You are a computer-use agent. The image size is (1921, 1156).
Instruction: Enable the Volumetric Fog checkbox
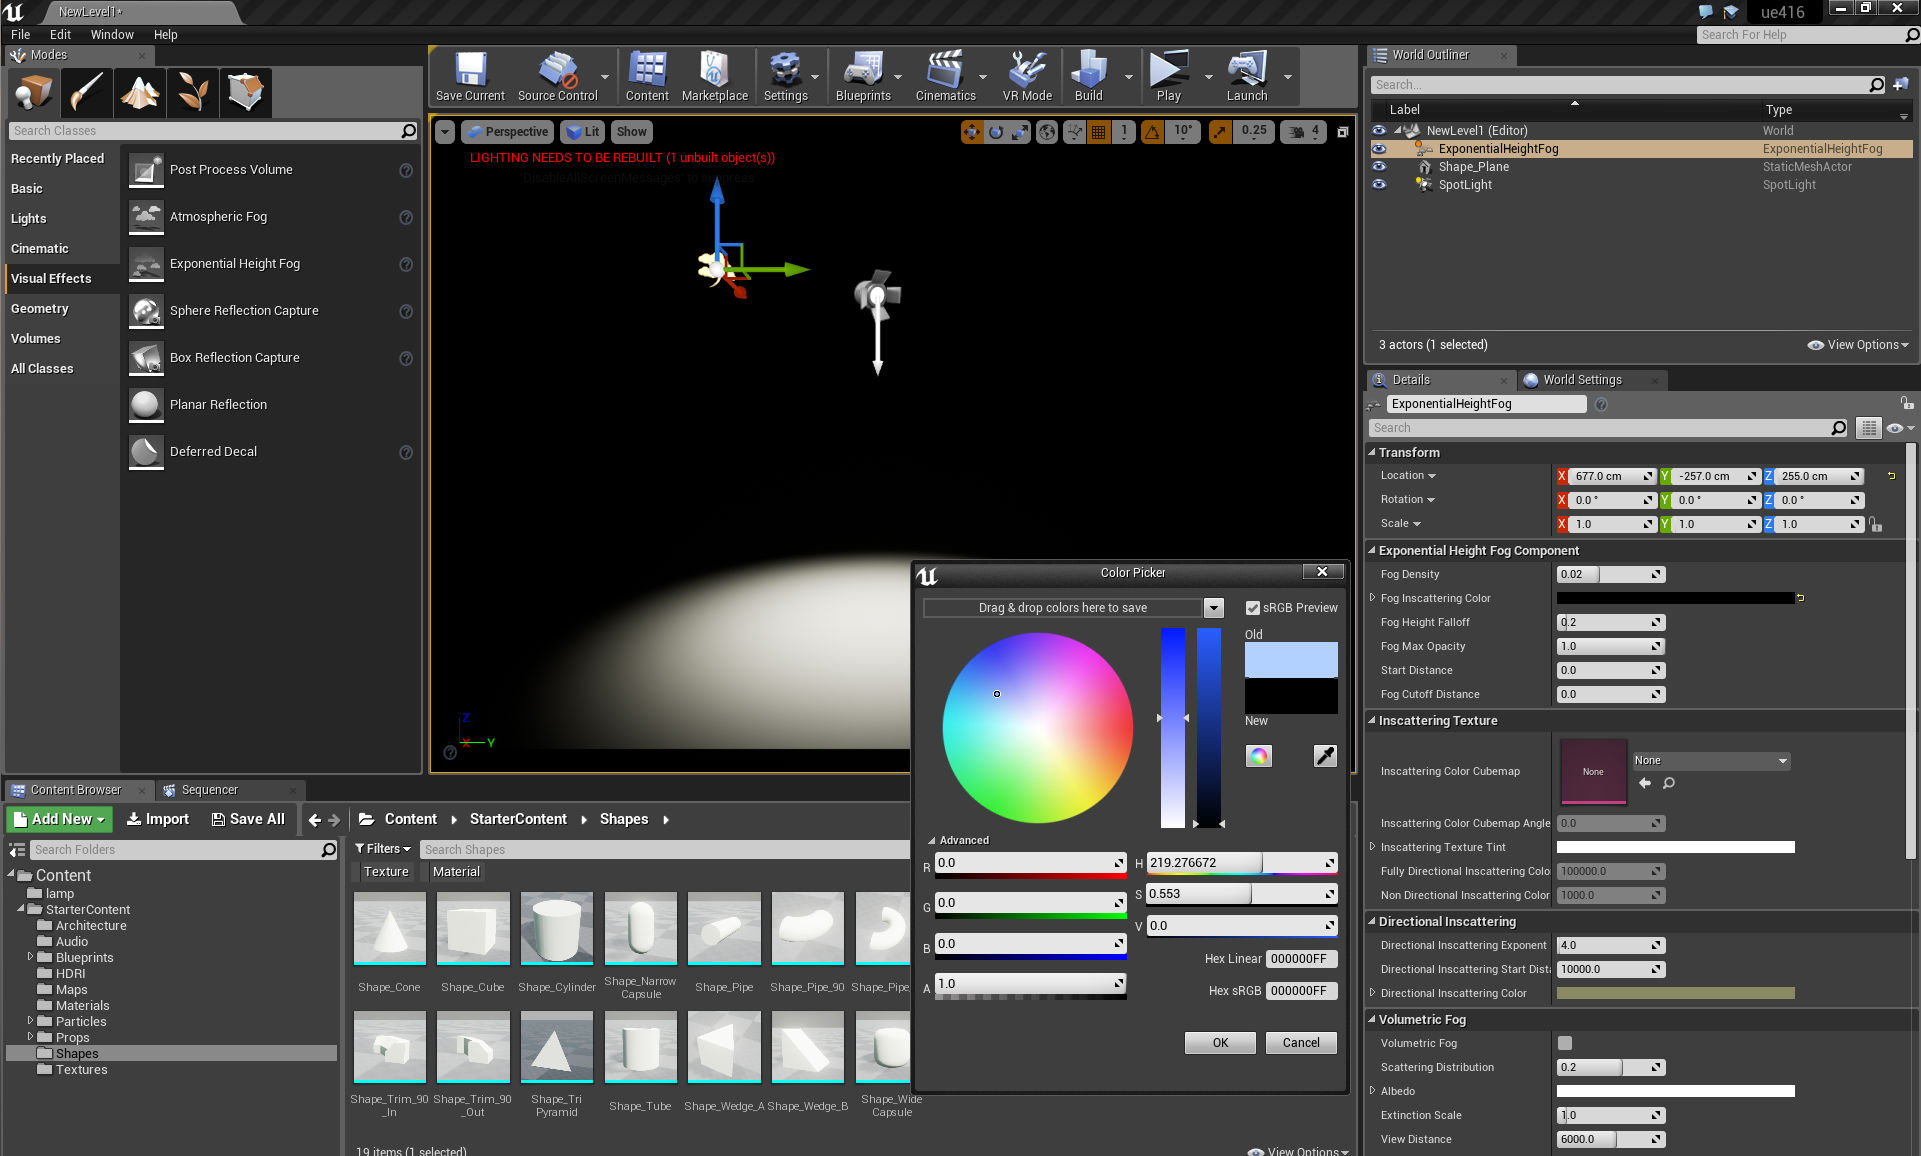click(1565, 1043)
